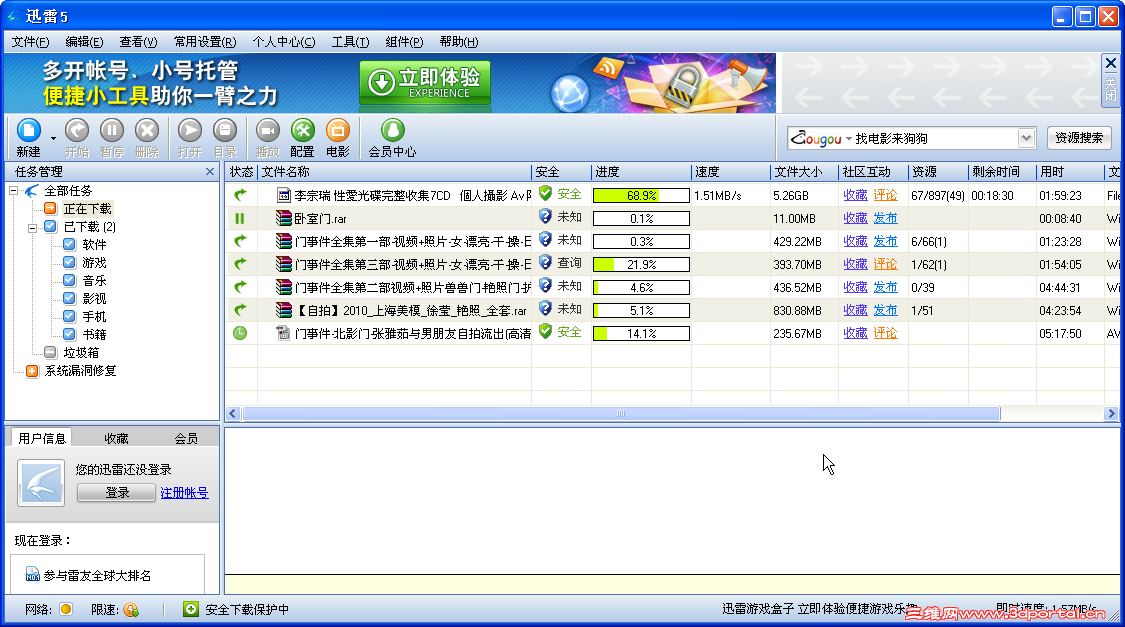Click the 播放 play toolbar icon
This screenshot has height=627, width=1125.
pyautogui.click(x=268, y=131)
